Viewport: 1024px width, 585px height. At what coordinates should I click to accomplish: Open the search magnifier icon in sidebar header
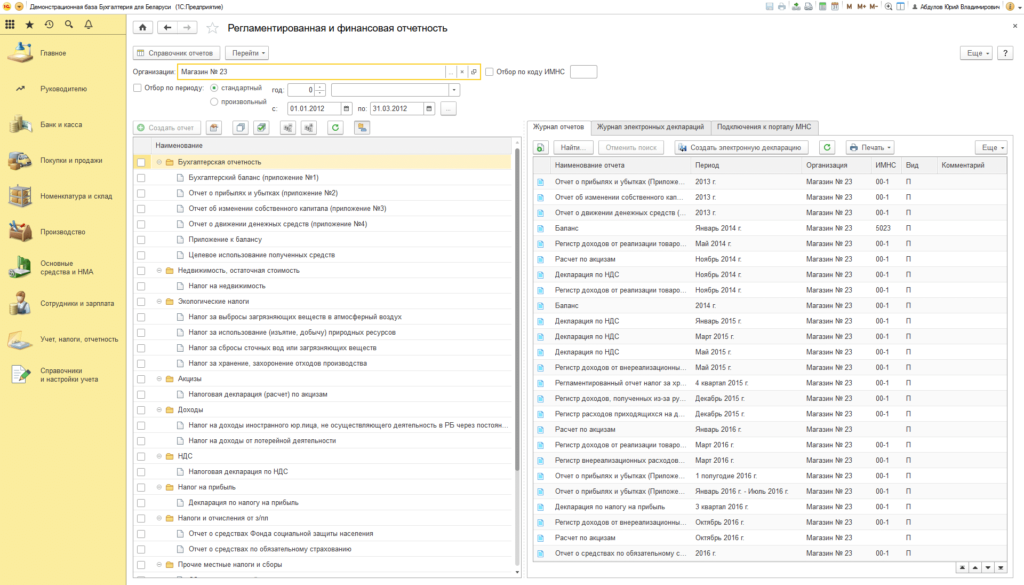69,24
